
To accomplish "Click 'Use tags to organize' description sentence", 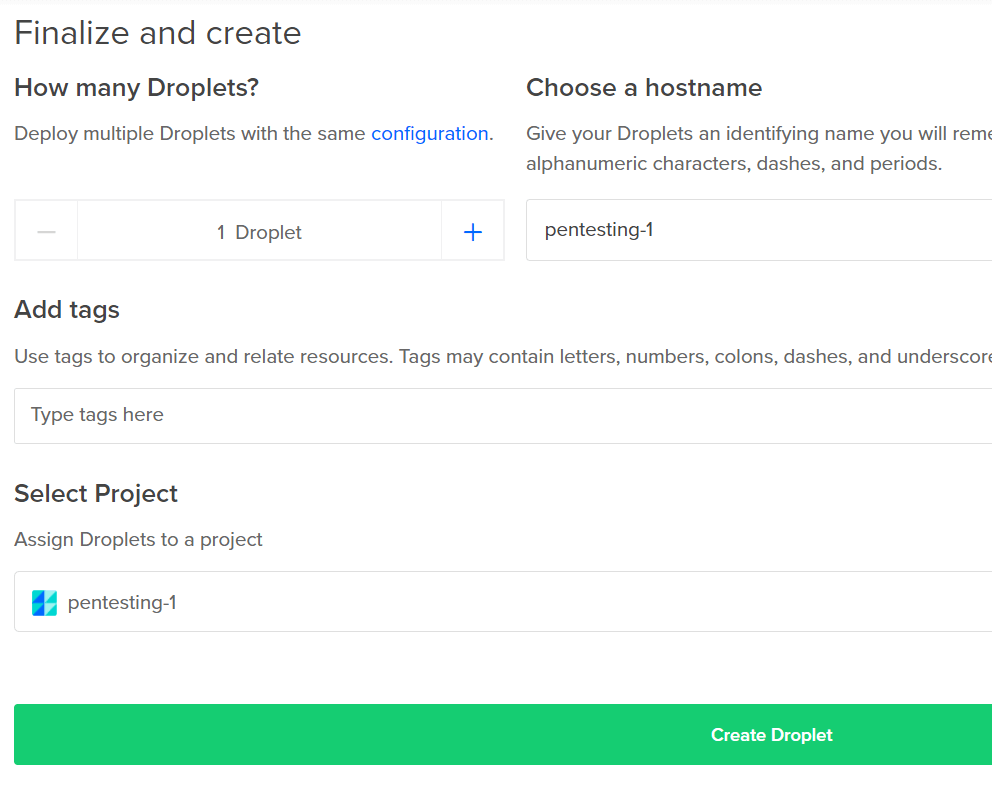I will click(x=204, y=357).
